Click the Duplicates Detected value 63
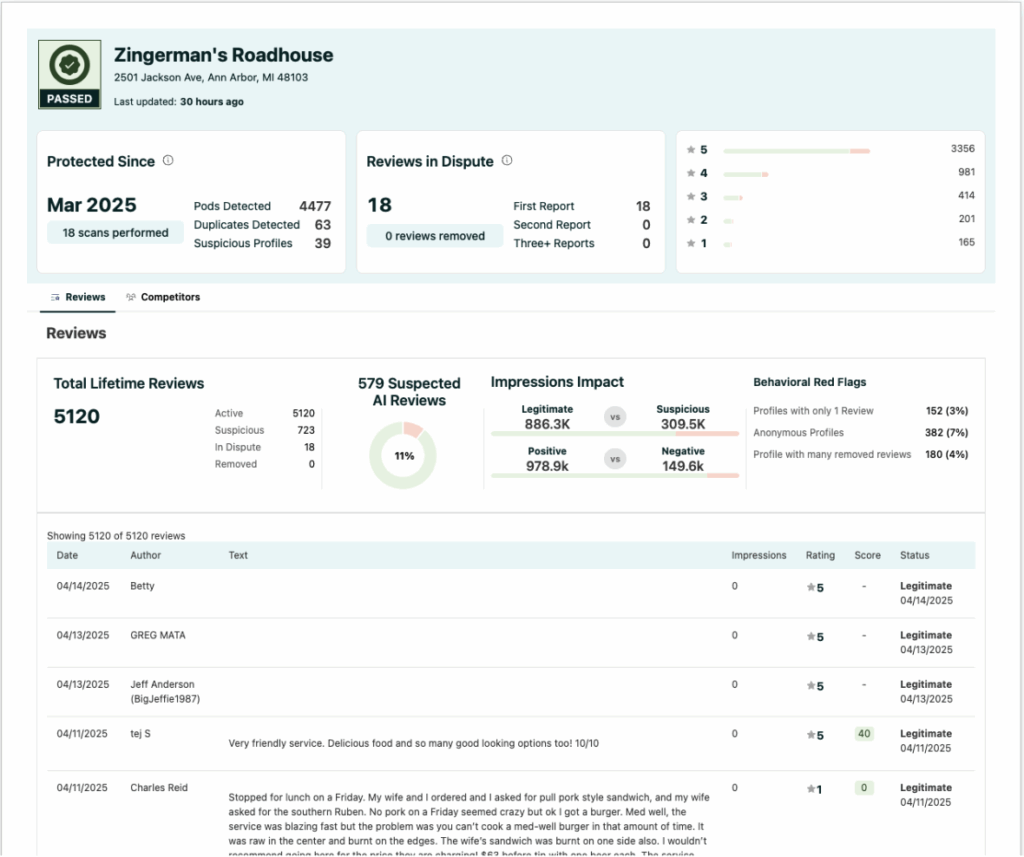1024x857 pixels. [x=323, y=225]
